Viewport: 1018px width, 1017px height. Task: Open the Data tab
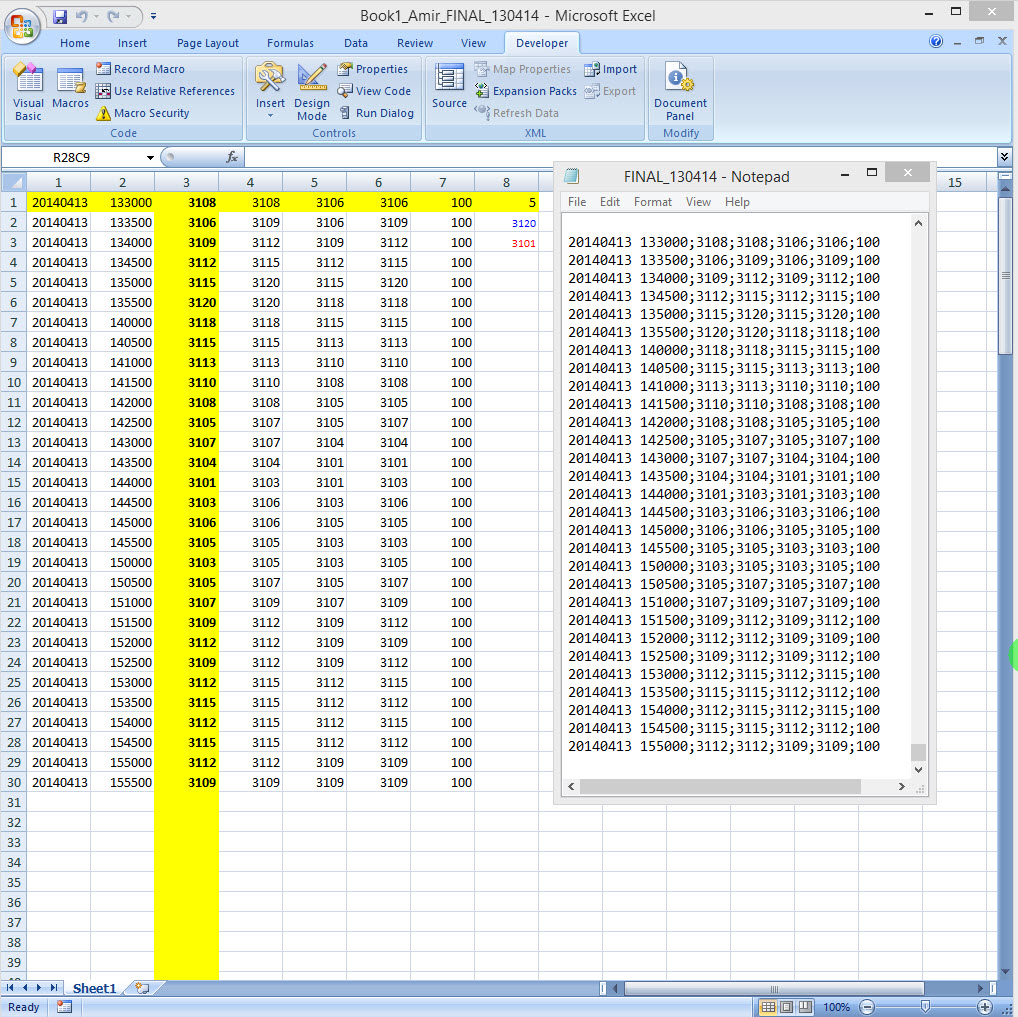coord(356,43)
